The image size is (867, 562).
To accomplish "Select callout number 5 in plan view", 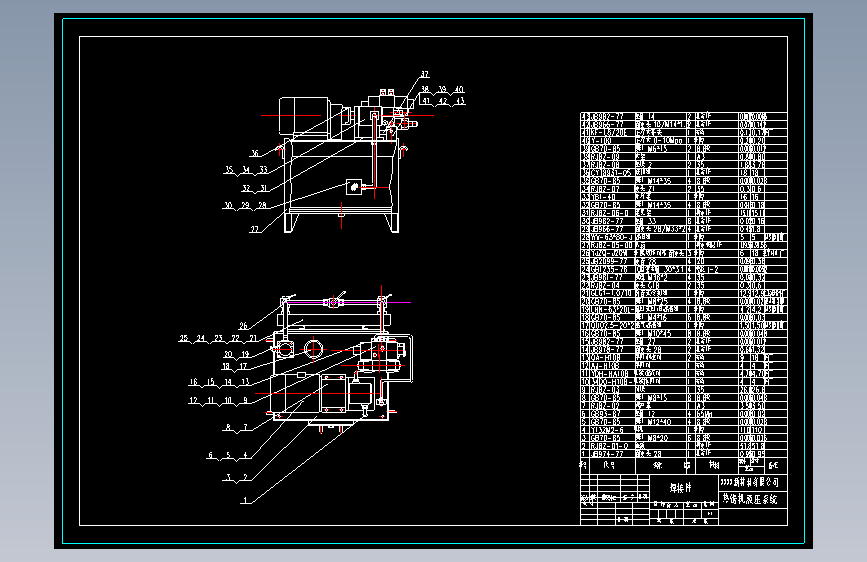I will point(228,456).
